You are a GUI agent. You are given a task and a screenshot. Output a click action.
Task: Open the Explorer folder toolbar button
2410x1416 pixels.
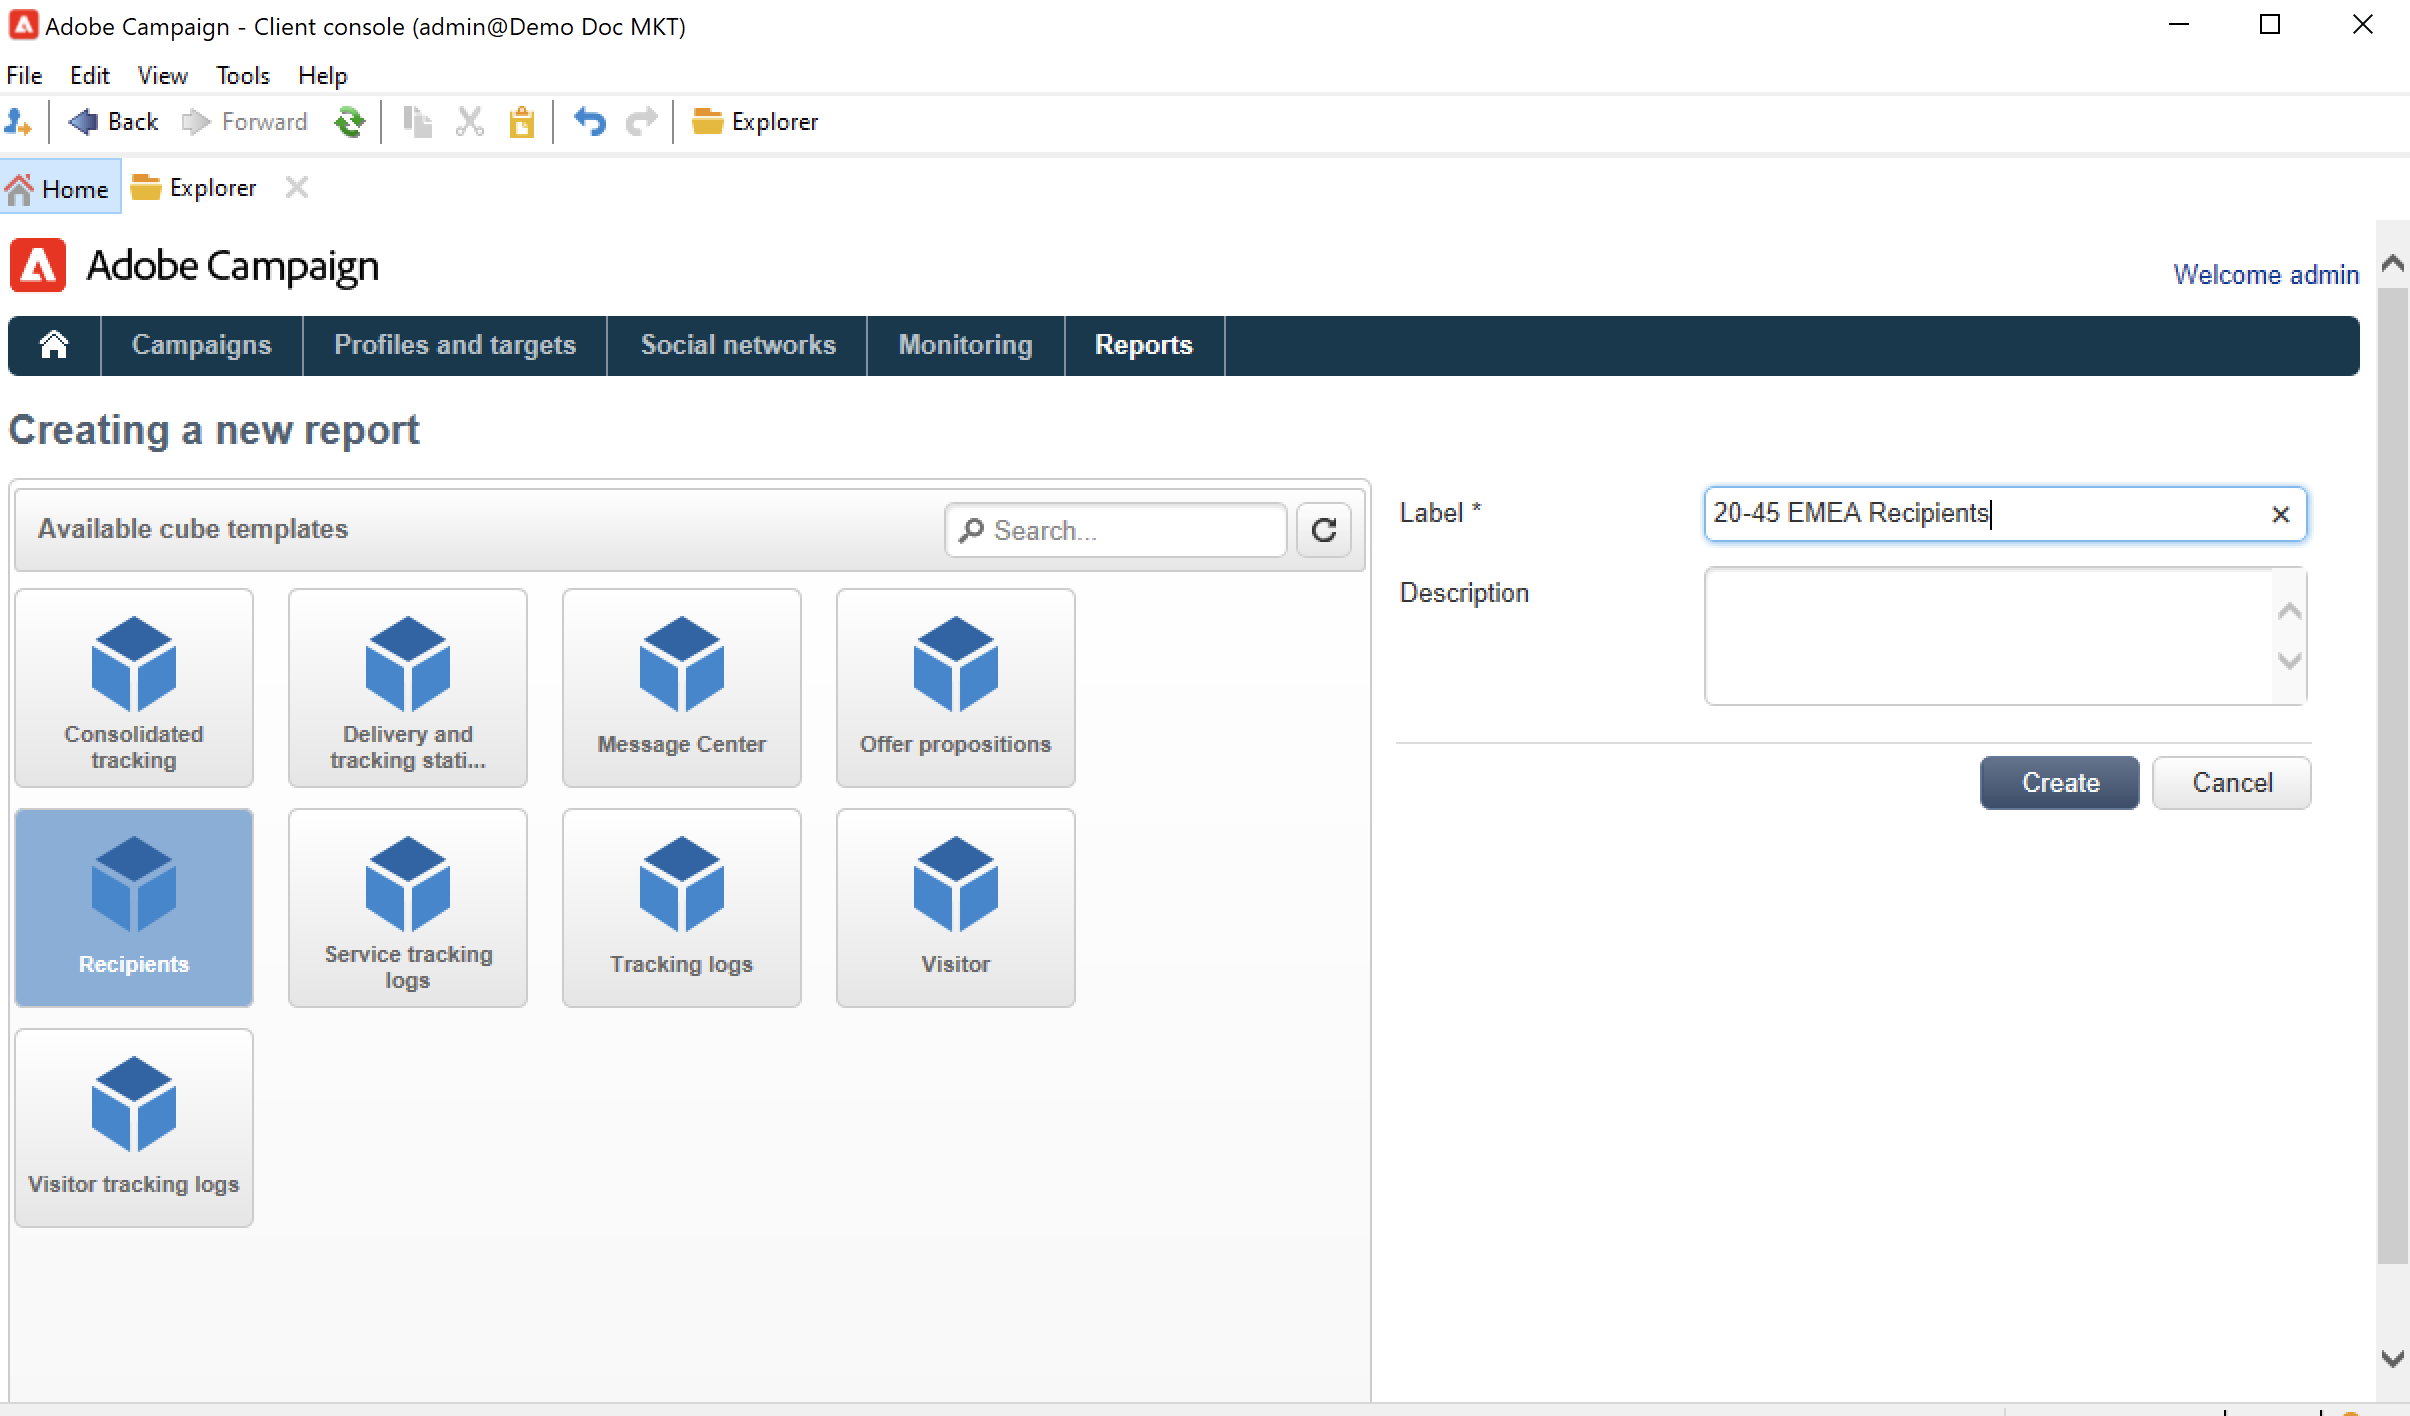click(x=756, y=122)
